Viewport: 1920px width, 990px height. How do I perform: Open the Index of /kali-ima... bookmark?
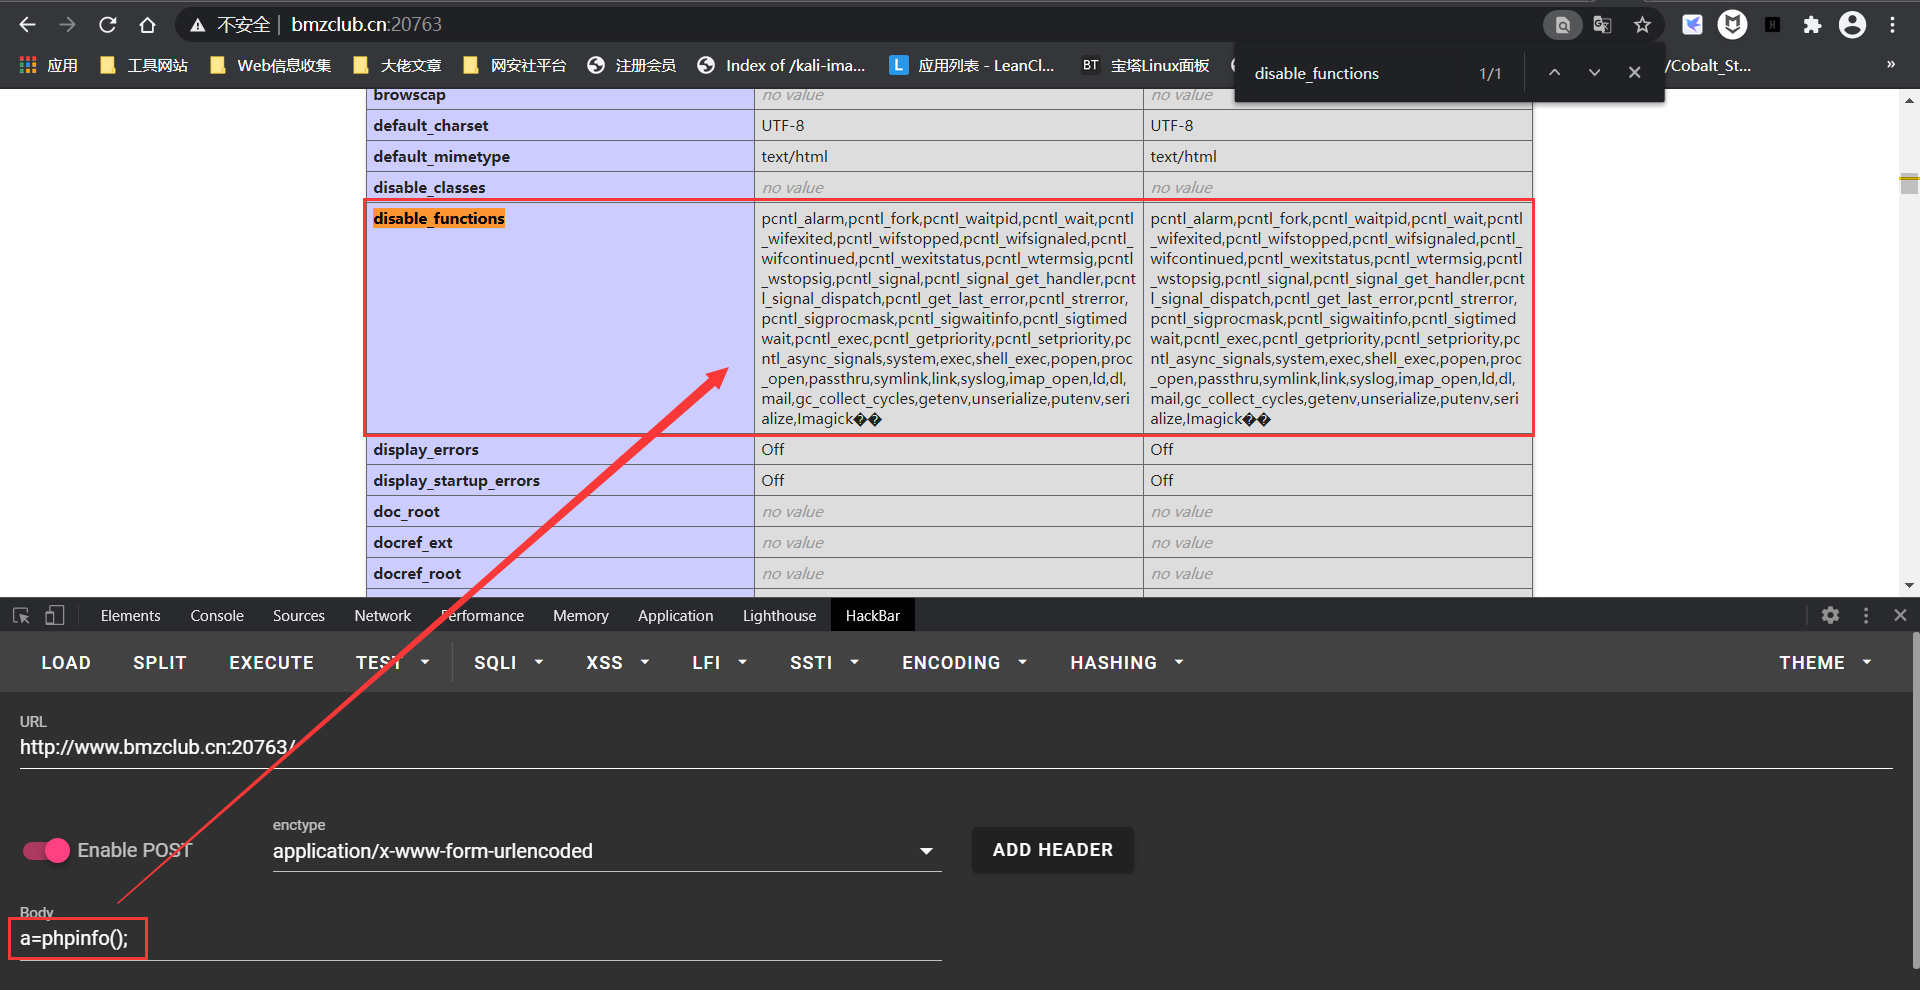[782, 65]
